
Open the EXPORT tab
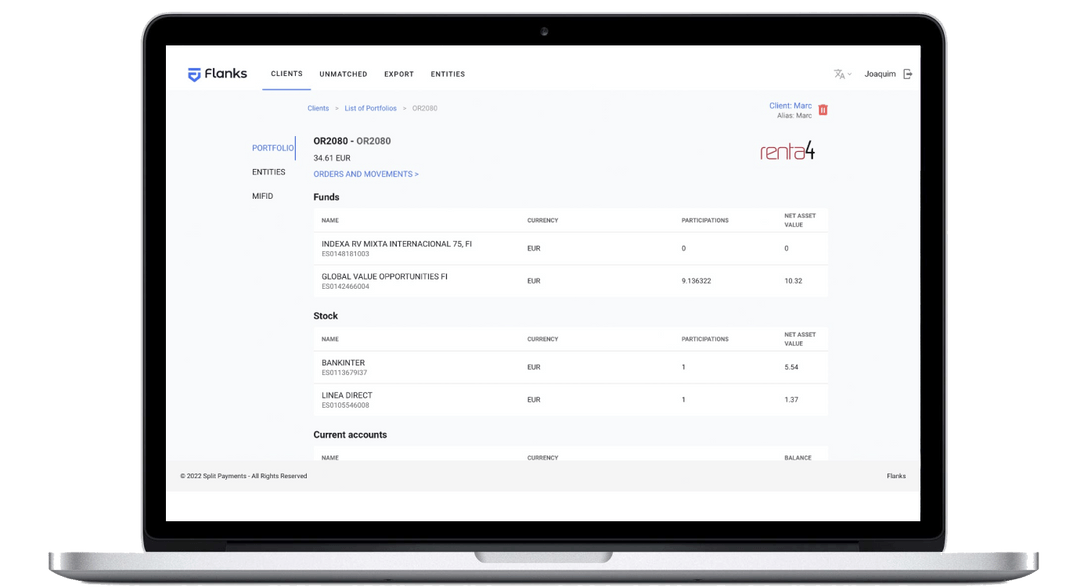[398, 73]
